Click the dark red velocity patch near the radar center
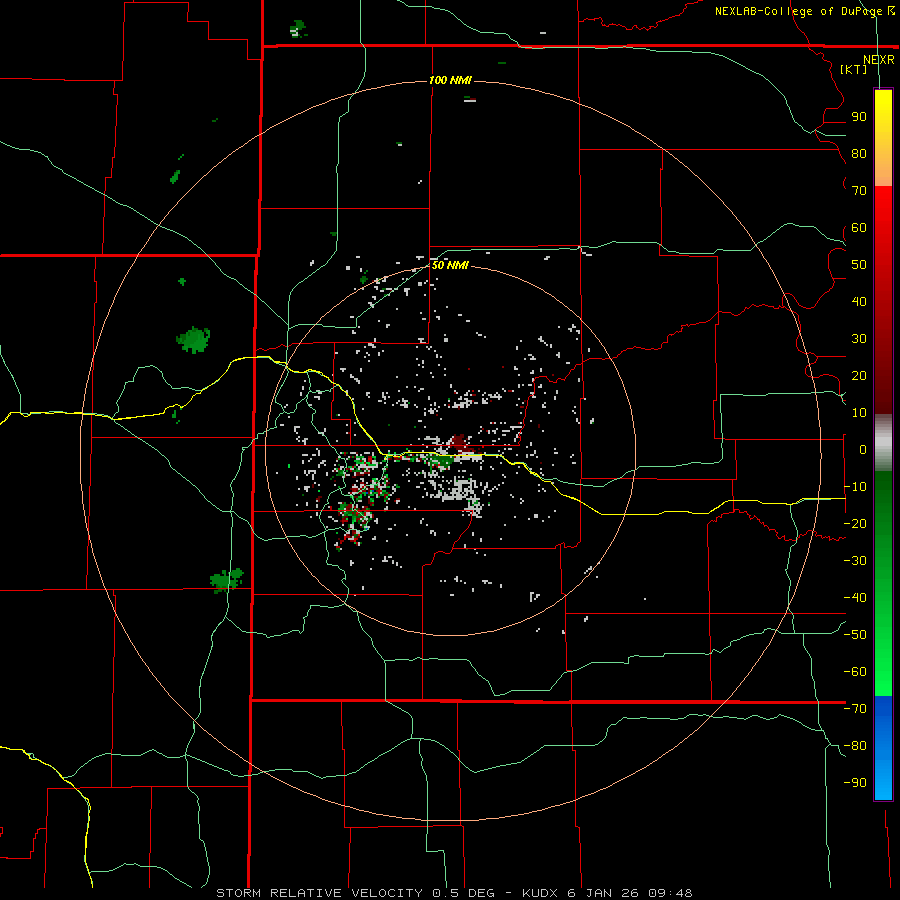 coord(460,442)
